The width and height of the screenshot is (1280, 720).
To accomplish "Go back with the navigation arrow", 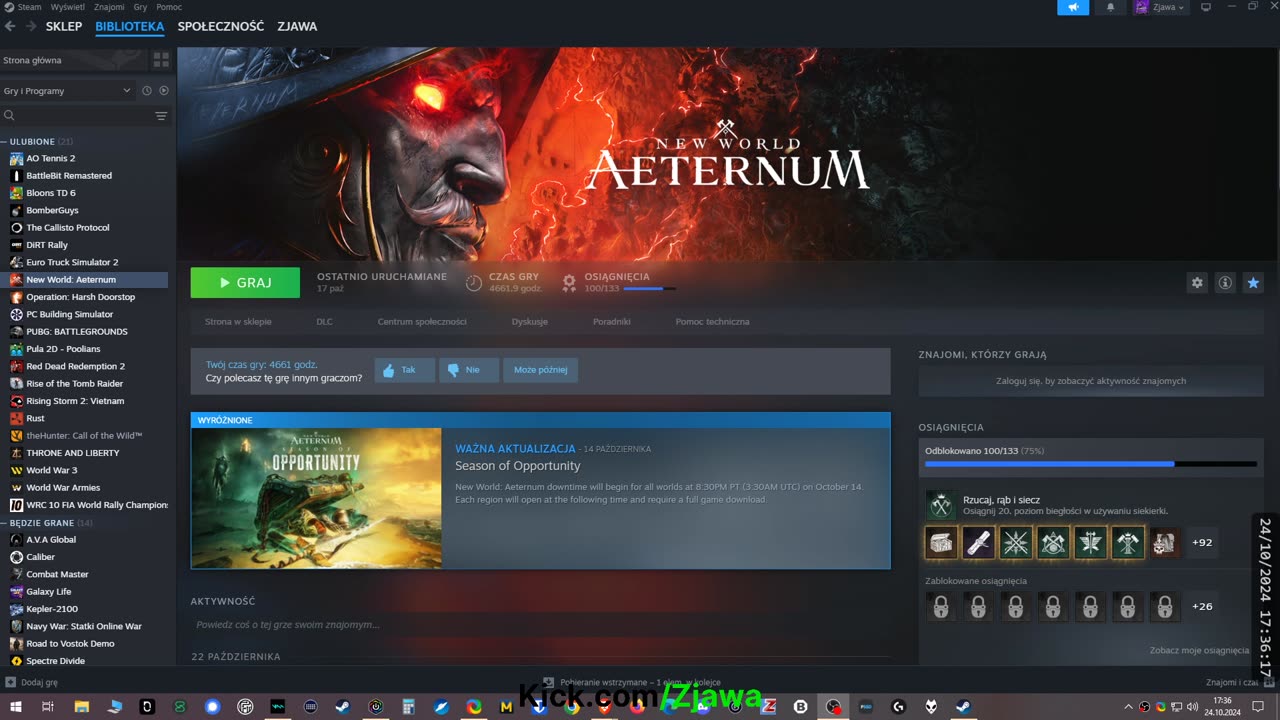I will click(x=10, y=27).
